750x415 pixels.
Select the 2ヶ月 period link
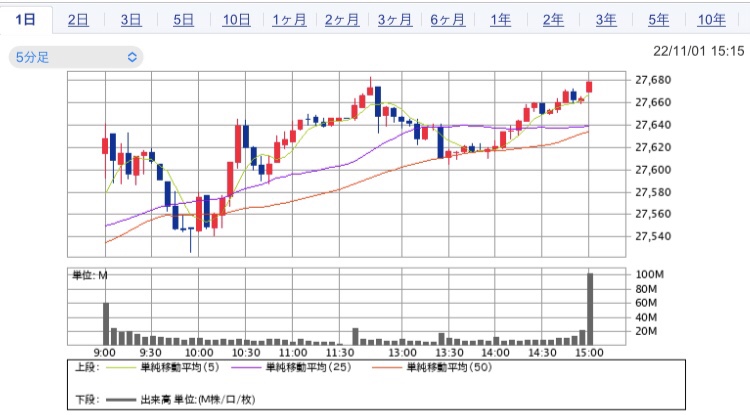[342, 20]
